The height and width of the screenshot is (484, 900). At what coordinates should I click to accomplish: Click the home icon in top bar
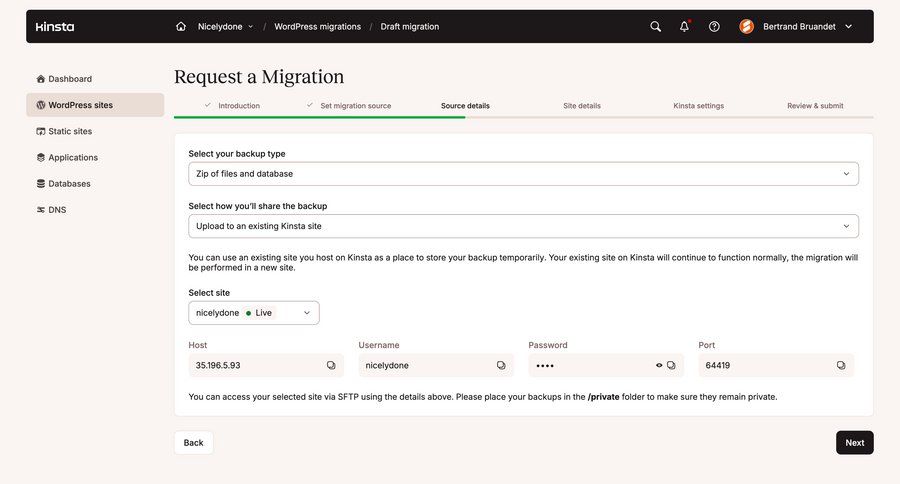tap(181, 27)
